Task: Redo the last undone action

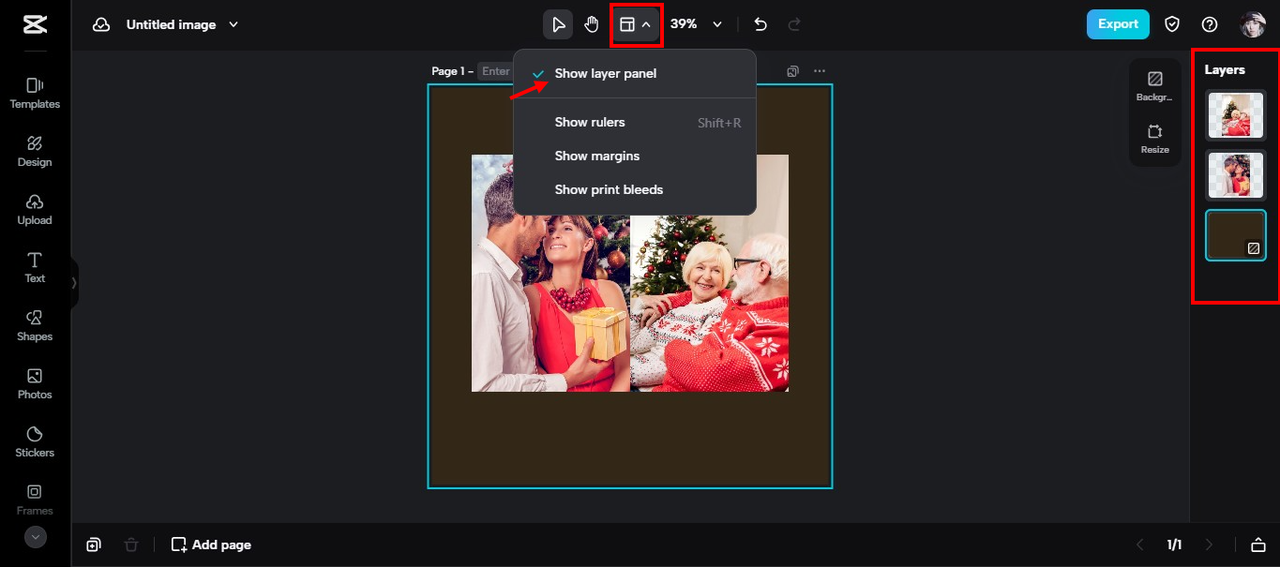Action: point(794,24)
